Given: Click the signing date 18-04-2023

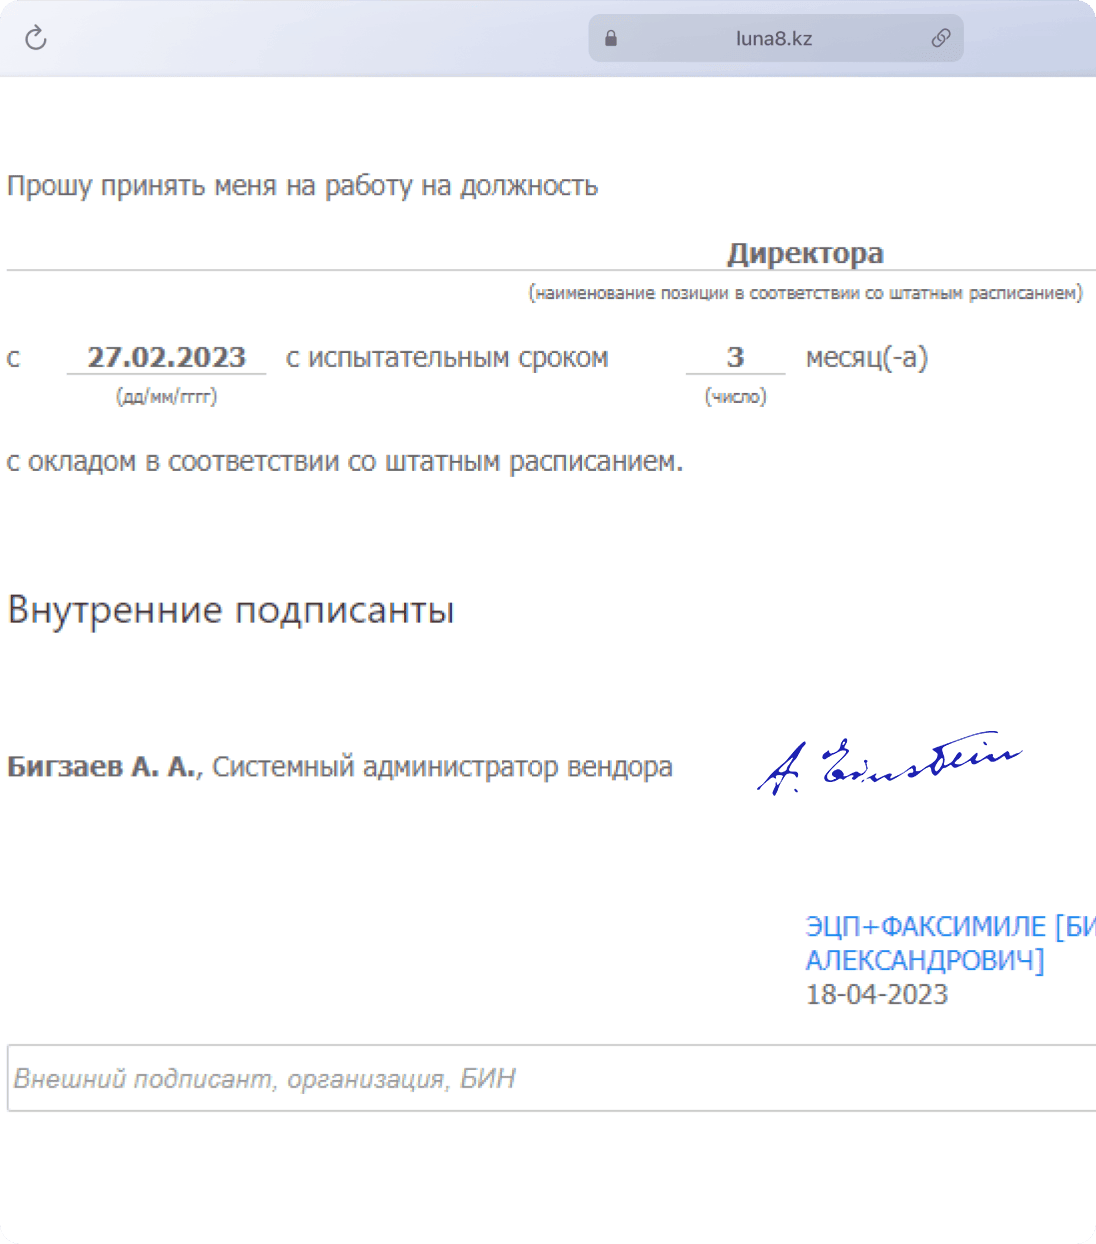Looking at the screenshot, I should (877, 994).
